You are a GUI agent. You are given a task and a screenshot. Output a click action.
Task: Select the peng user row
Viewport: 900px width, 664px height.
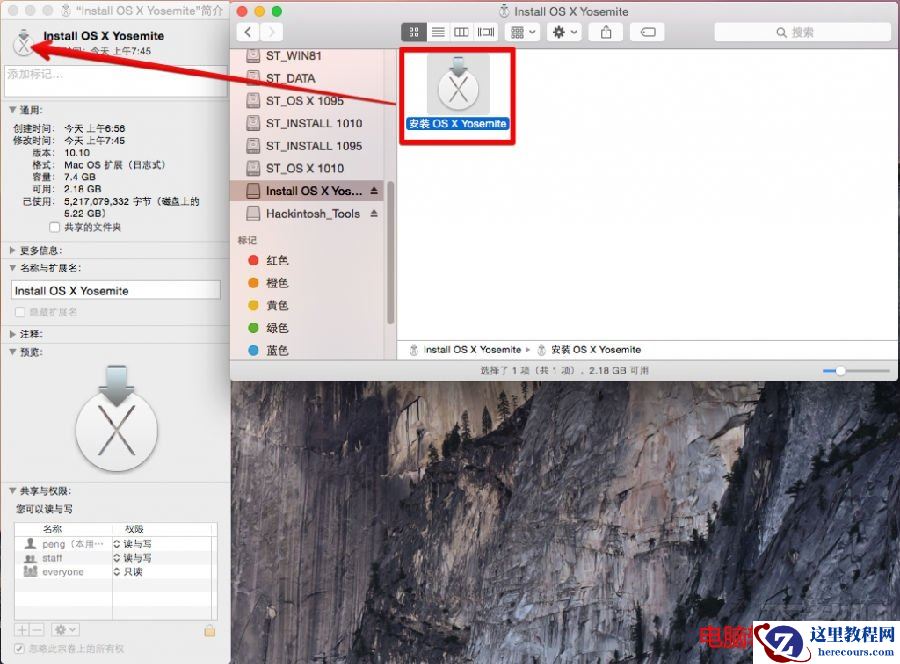[x=115, y=543]
